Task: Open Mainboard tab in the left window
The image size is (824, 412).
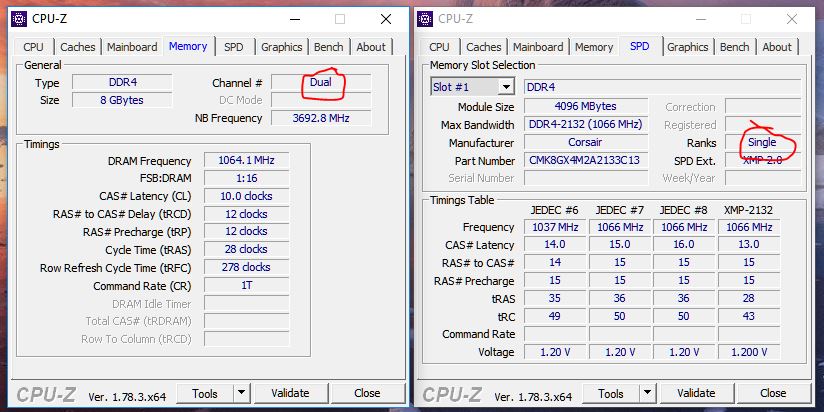Action: point(132,47)
